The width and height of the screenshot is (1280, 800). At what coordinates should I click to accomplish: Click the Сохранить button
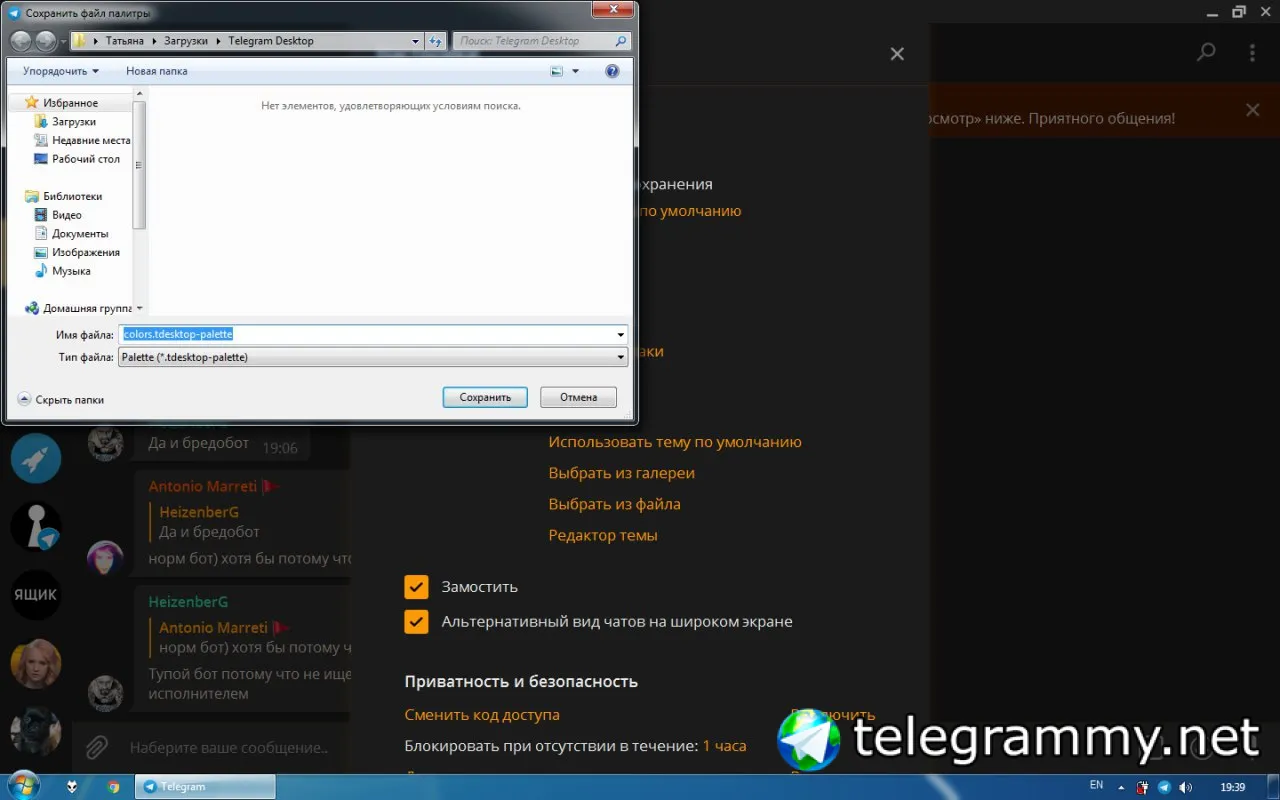tap(485, 397)
